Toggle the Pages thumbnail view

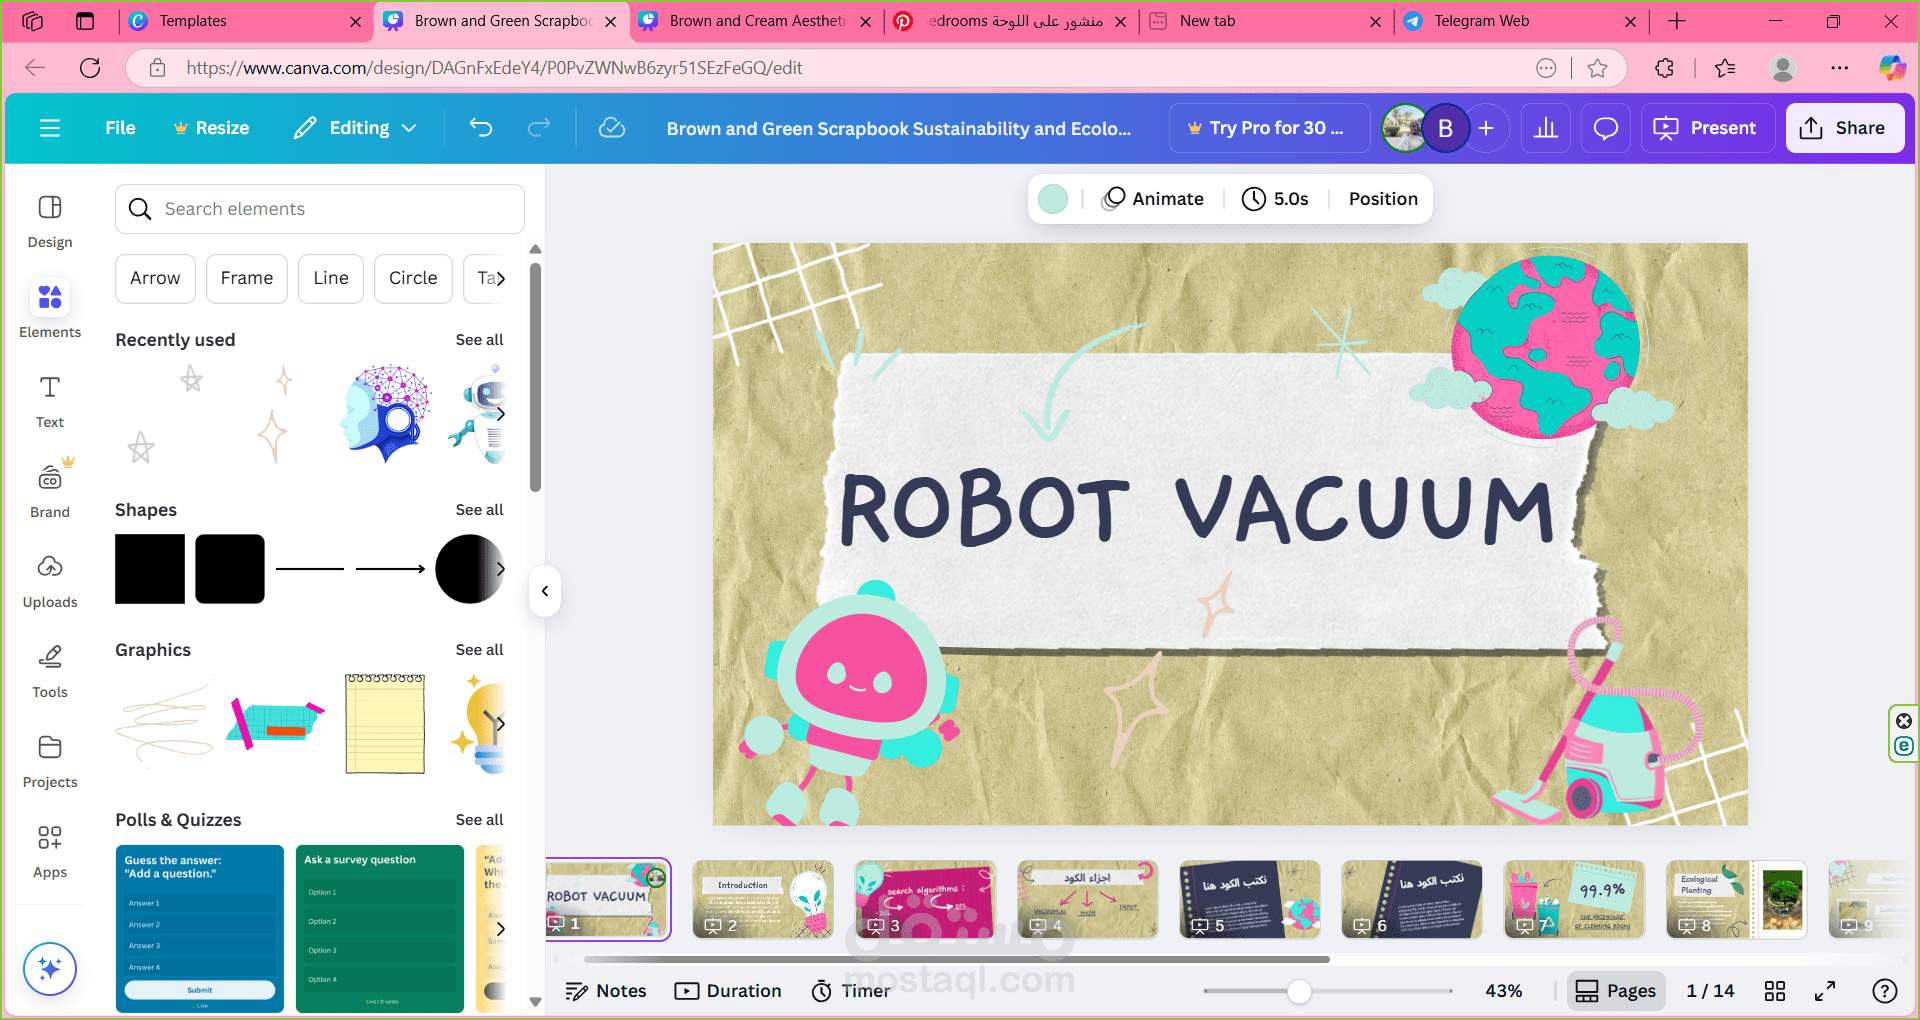[1616, 991]
